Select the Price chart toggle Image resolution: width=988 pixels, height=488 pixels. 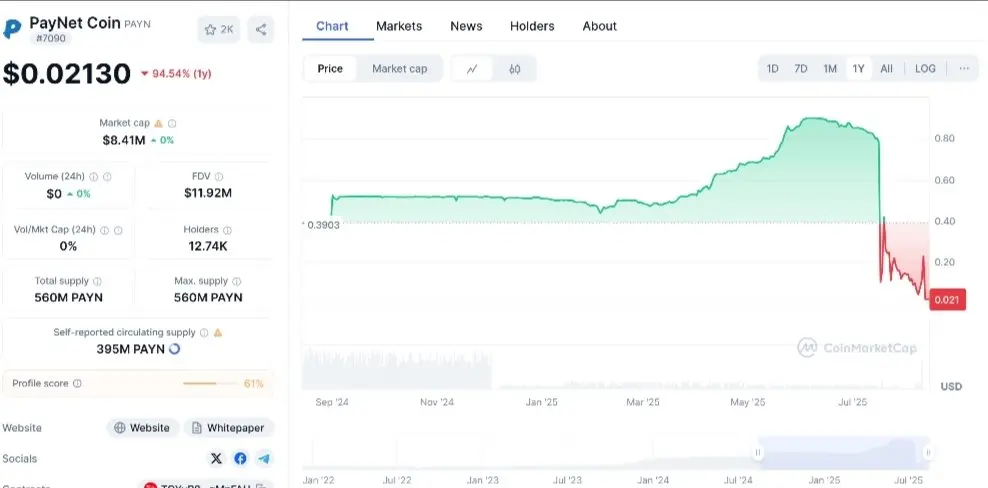point(330,69)
